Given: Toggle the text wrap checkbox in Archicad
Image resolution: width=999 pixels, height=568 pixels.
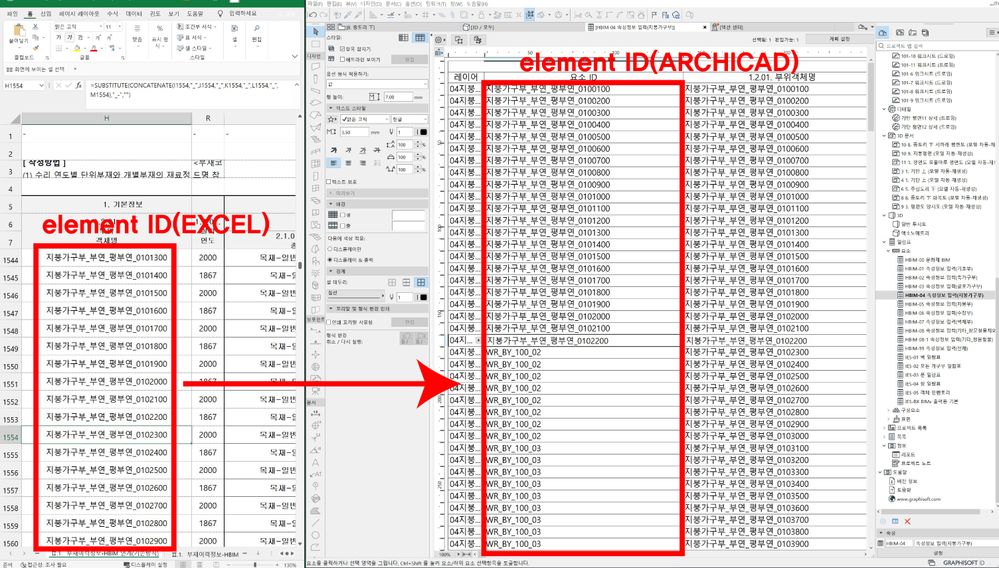Looking at the screenshot, I should [329, 181].
